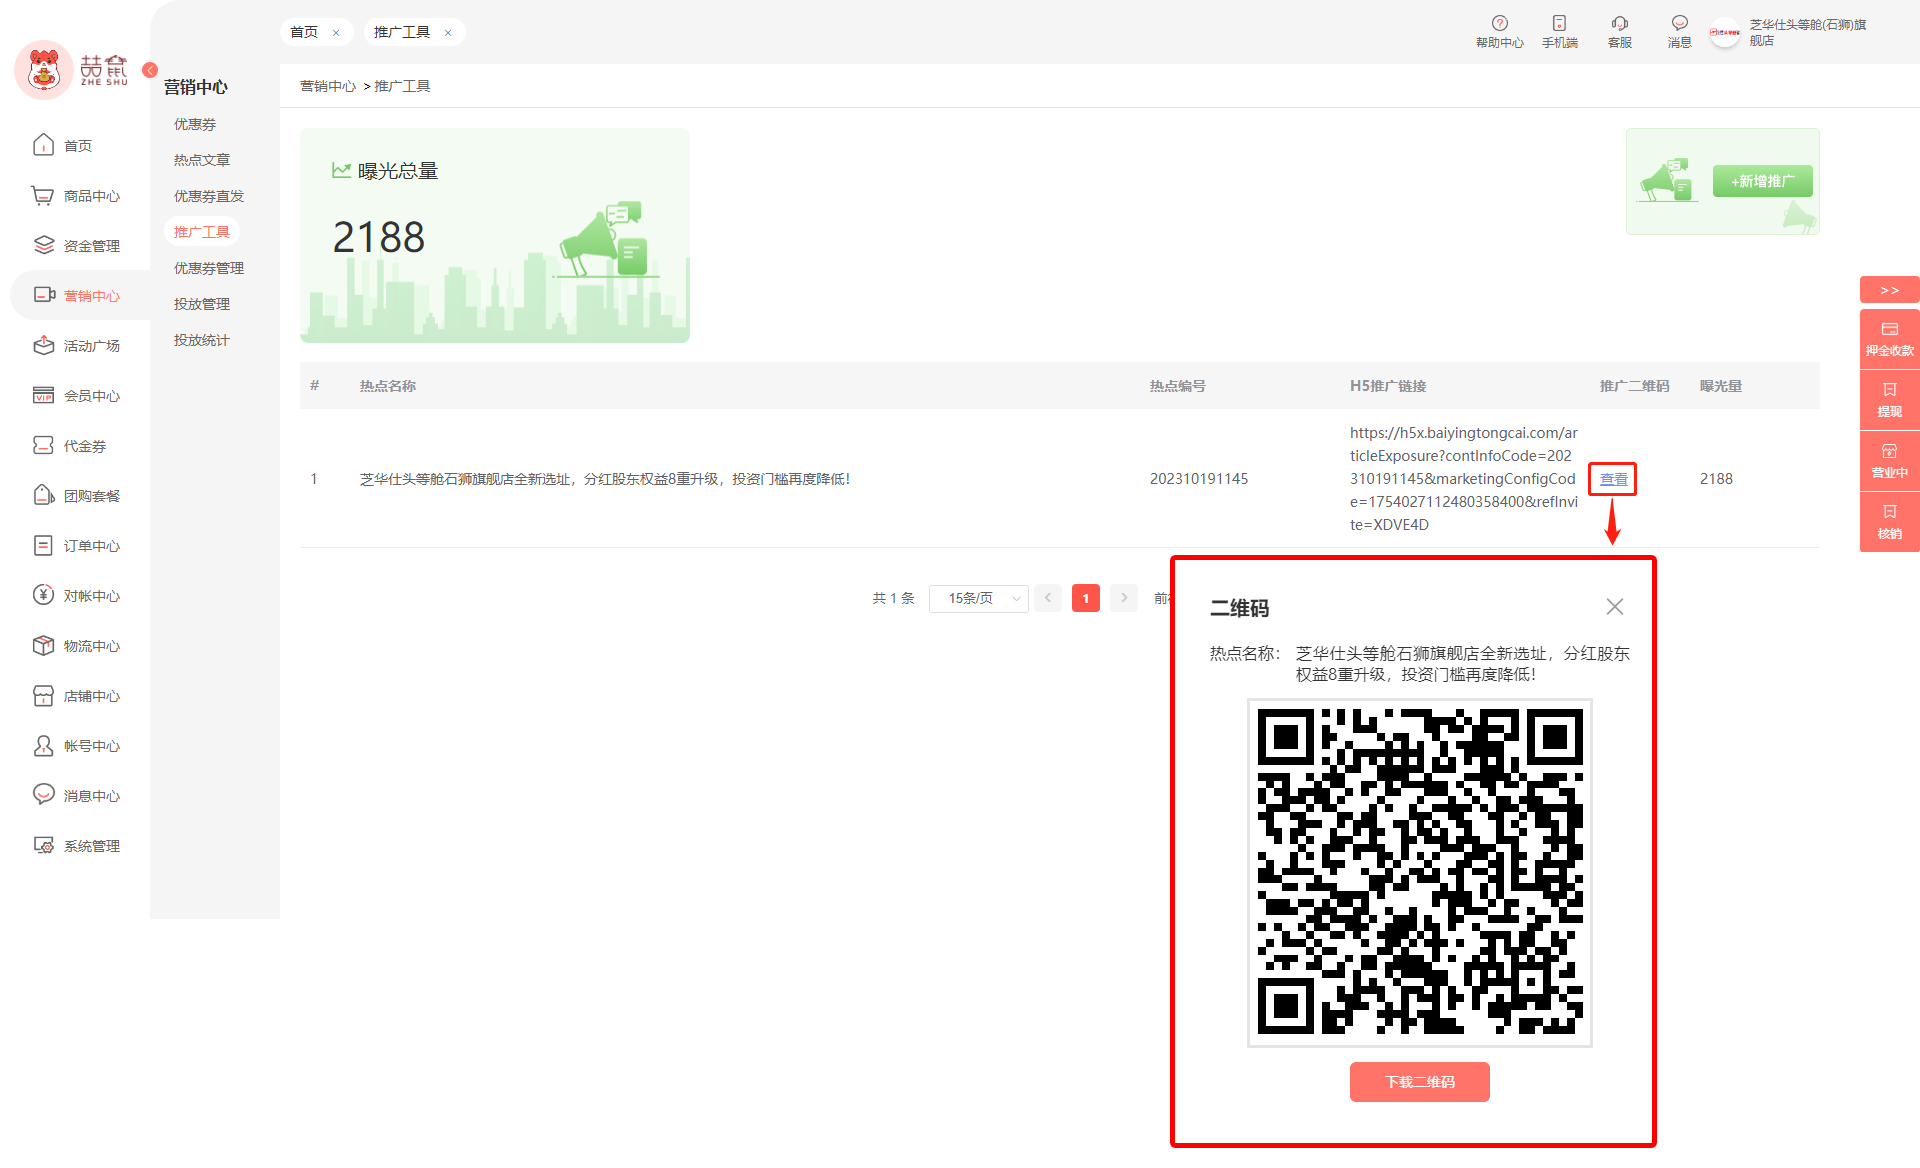Open 消息中心 chat icon

(43, 795)
